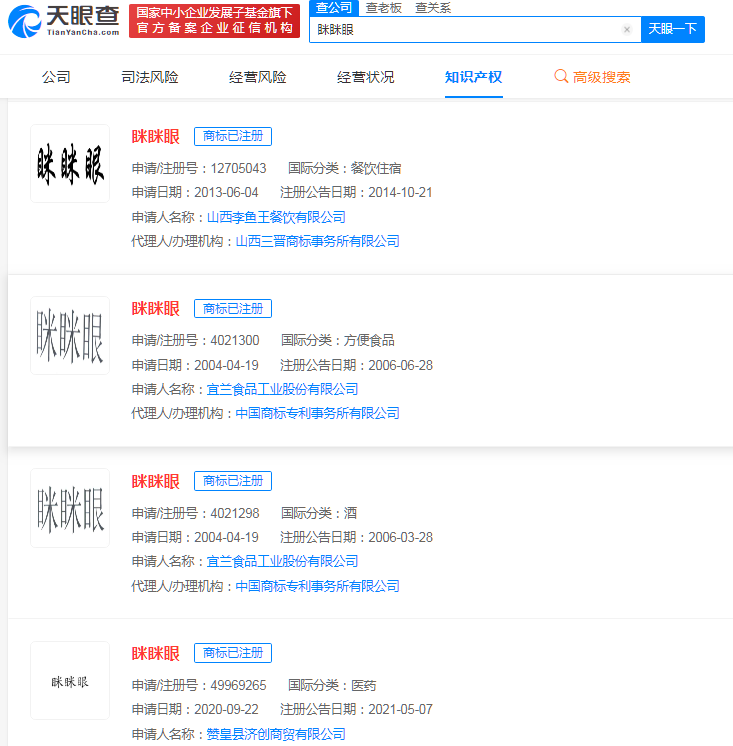Open agent 山西三晋商标事务所有限公司
Screen dimensions: 733x746
(x=318, y=242)
